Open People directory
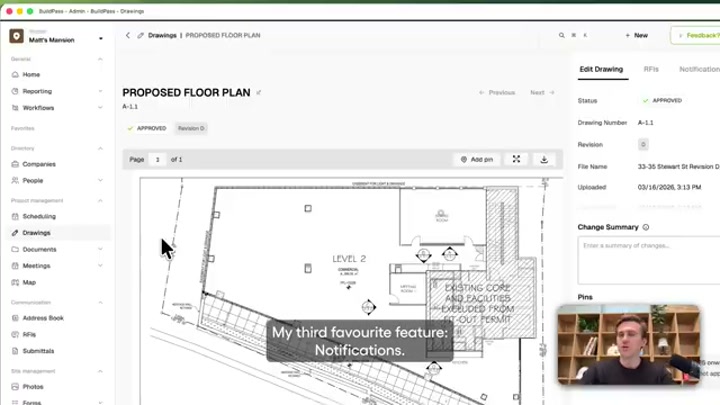Viewport: 720px width, 405px height. point(33,180)
